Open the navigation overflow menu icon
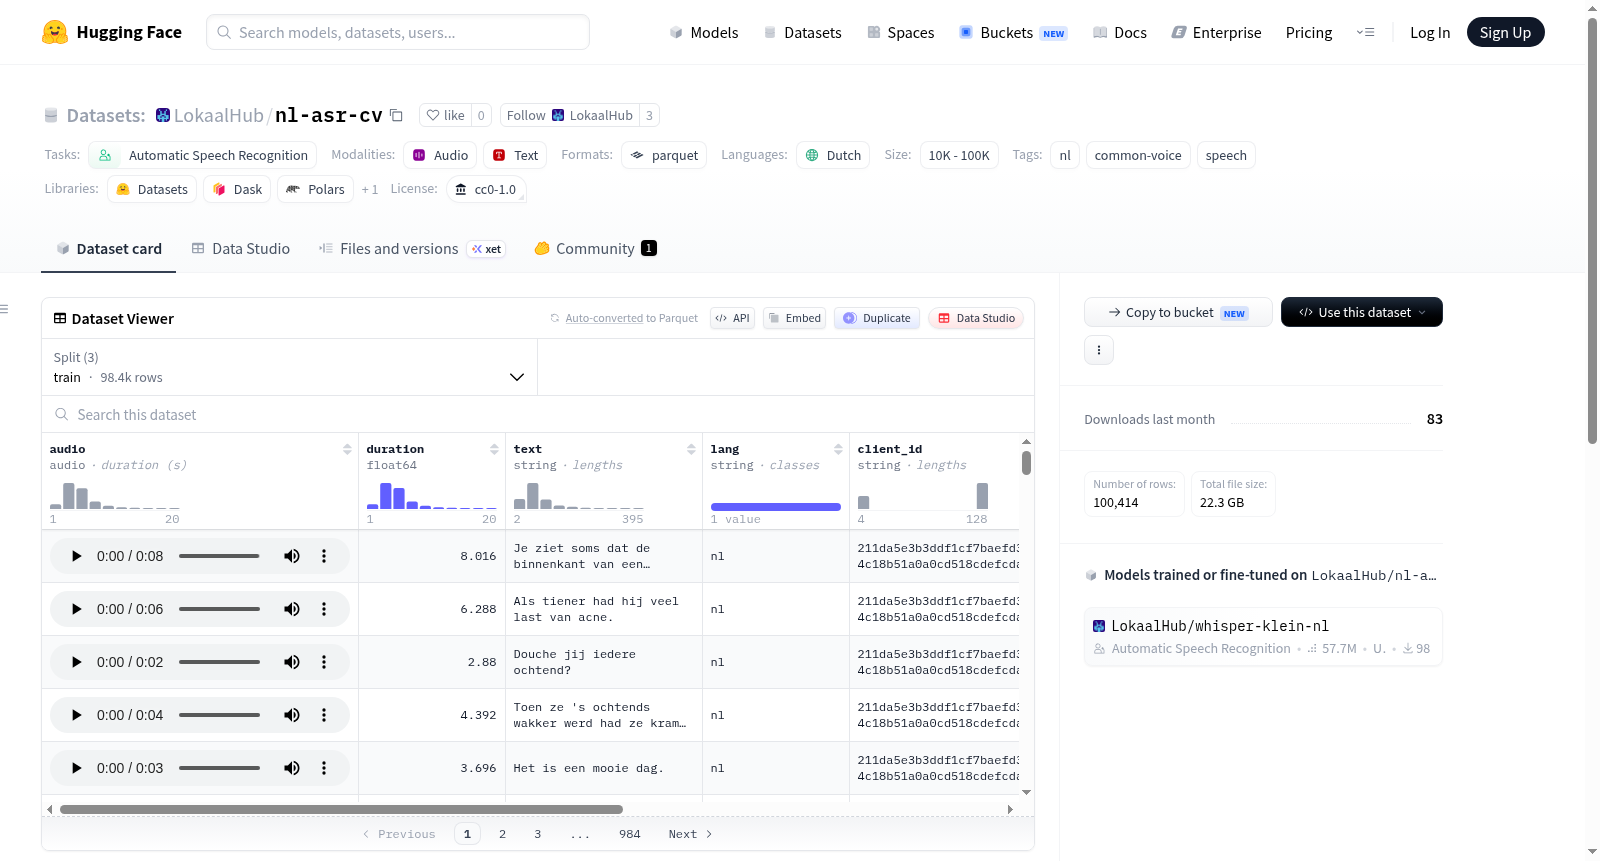Viewport: 1600px width, 861px height. pos(1365,32)
